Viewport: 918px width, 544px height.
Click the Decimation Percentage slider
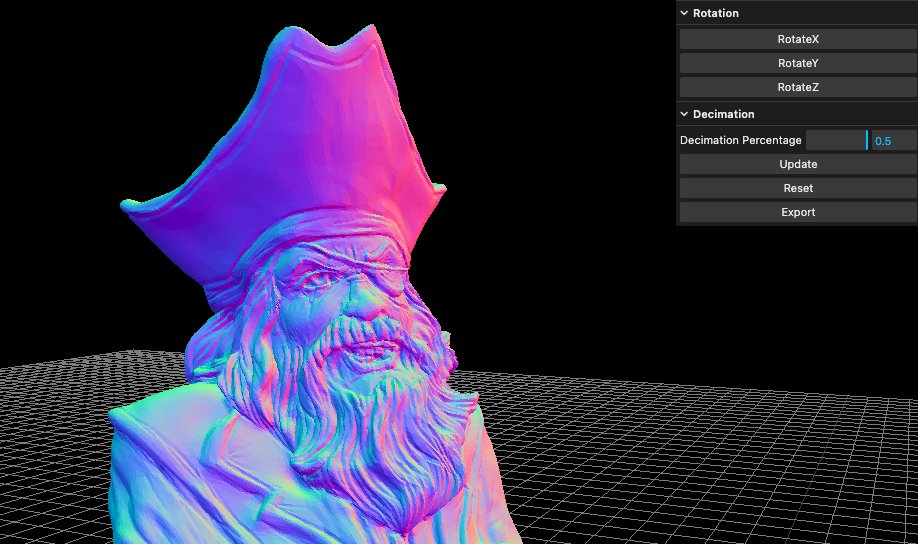point(837,141)
